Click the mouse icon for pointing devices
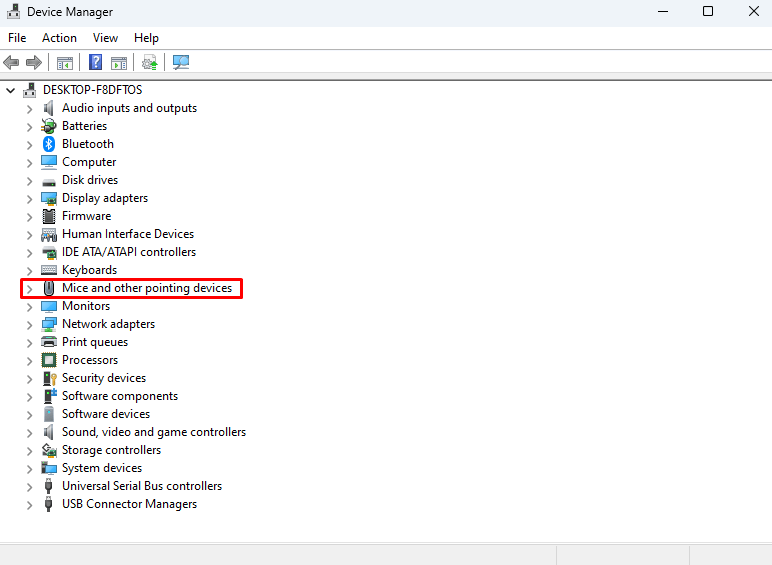The width and height of the screenshot is (772, 565). [49, 288]
